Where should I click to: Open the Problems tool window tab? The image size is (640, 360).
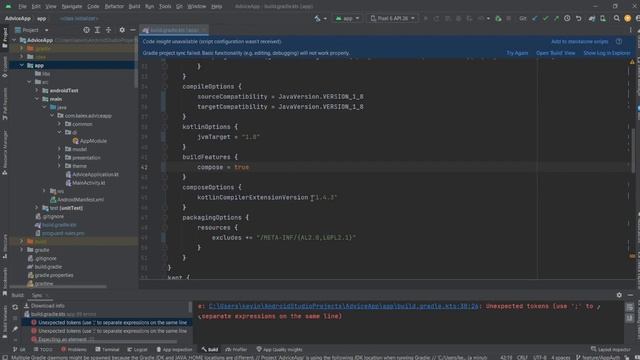pos(74,350)
